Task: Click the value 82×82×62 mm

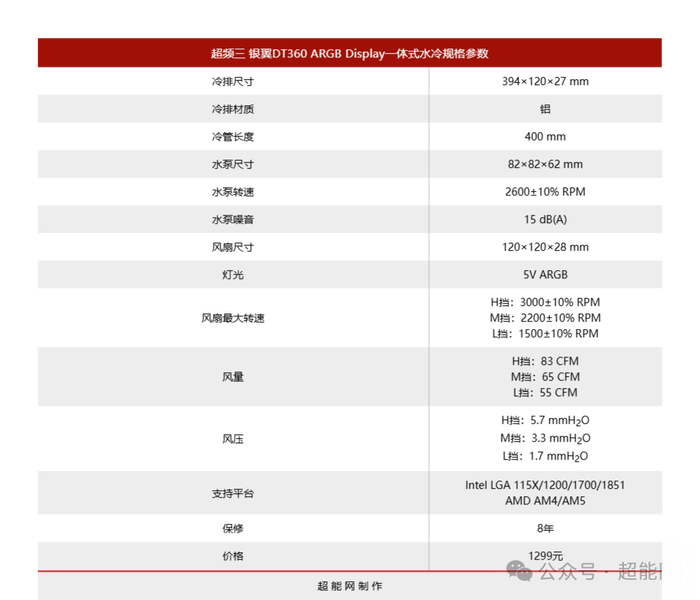Action: coord(545,164)
